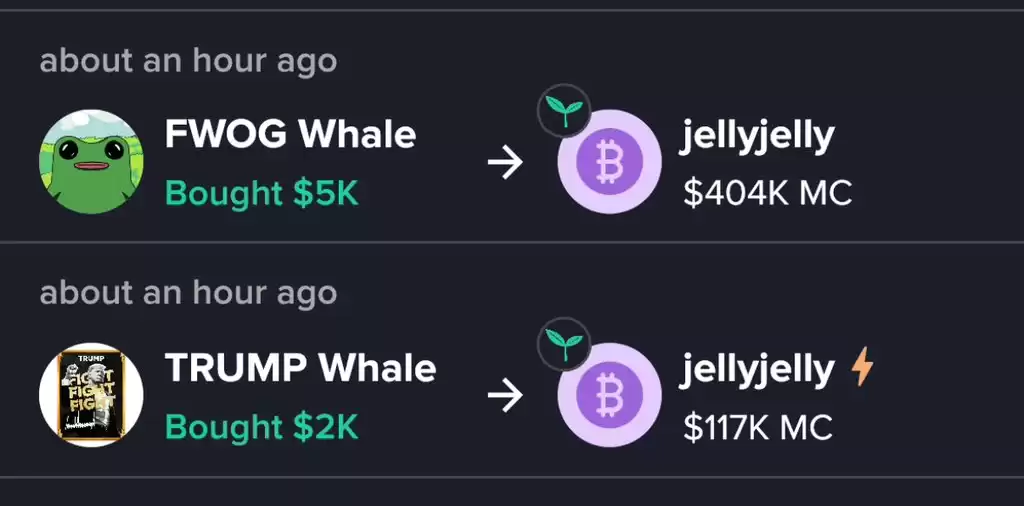Tap the orange lightning bolt next to jellyjelly
This screenshot has width=1024, height=506.
(862, 366)
